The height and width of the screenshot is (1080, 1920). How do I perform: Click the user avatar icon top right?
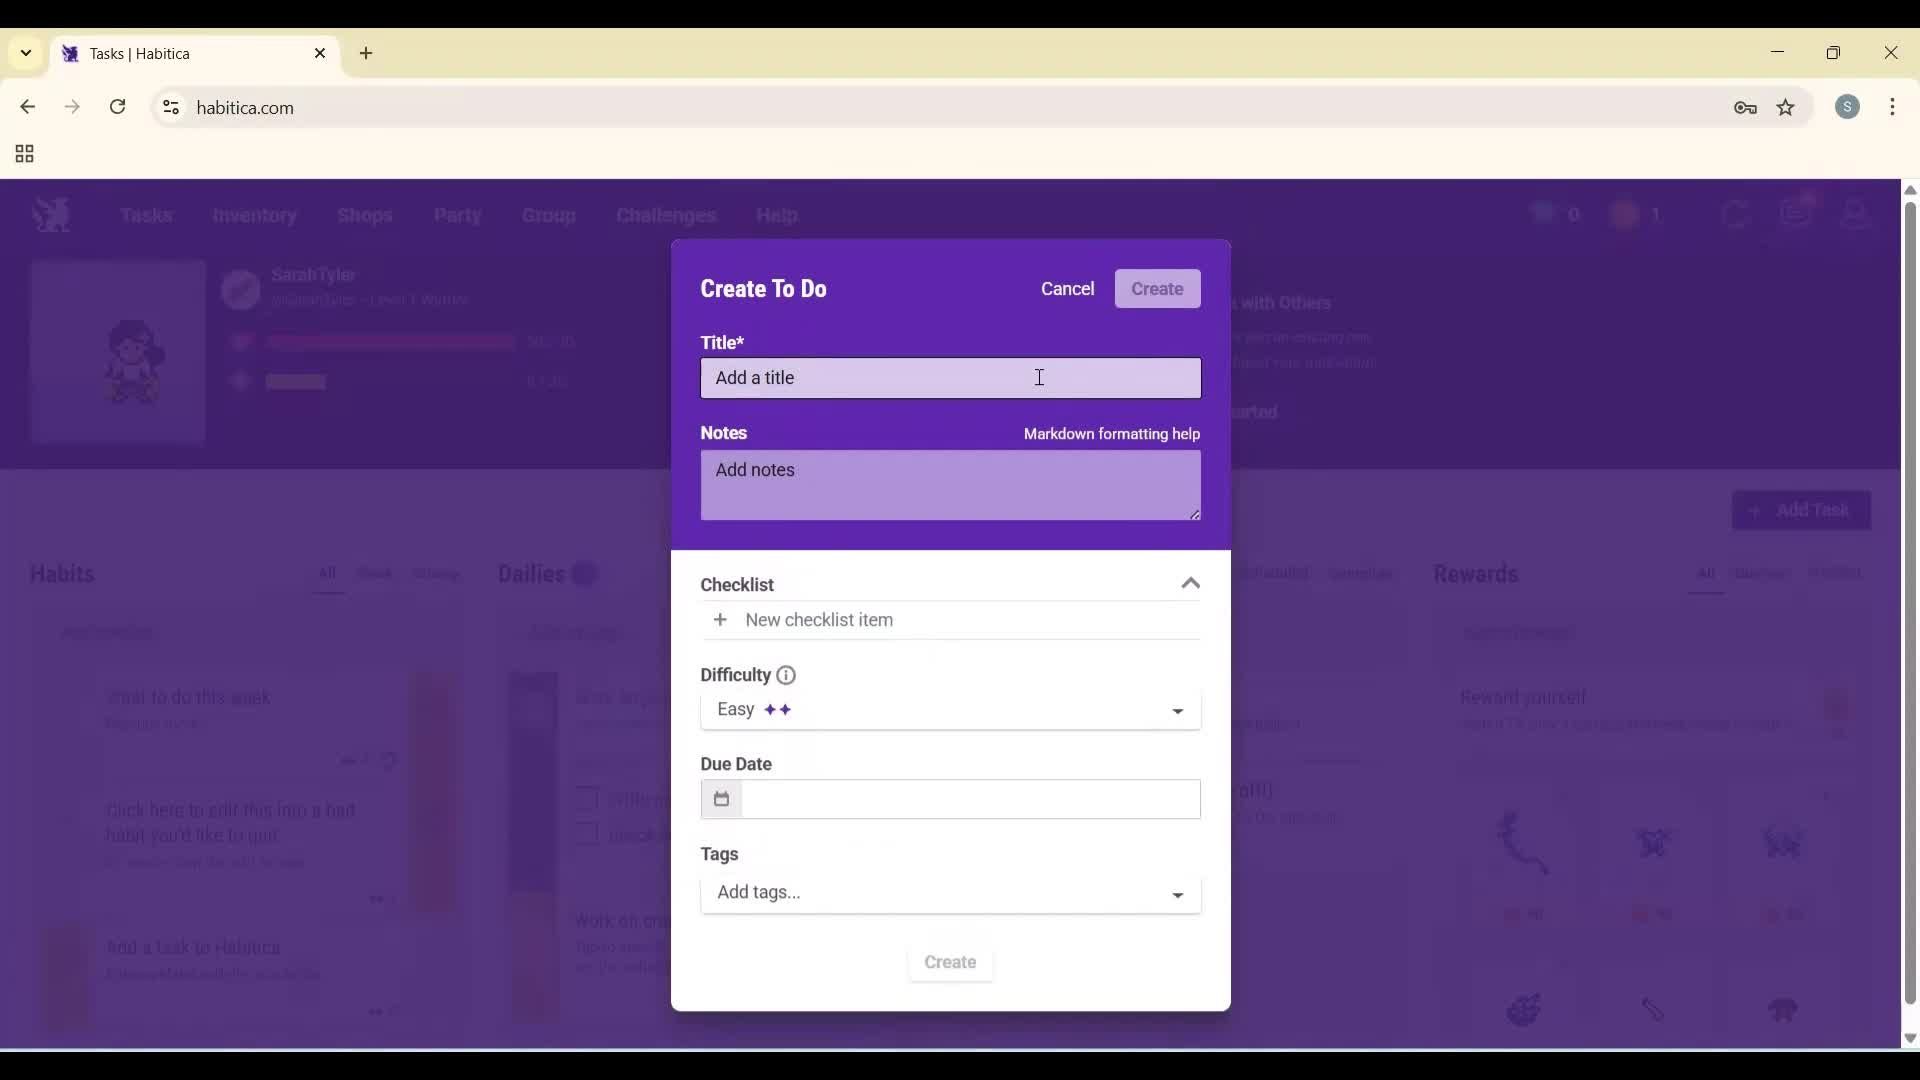coord(1856,214)
